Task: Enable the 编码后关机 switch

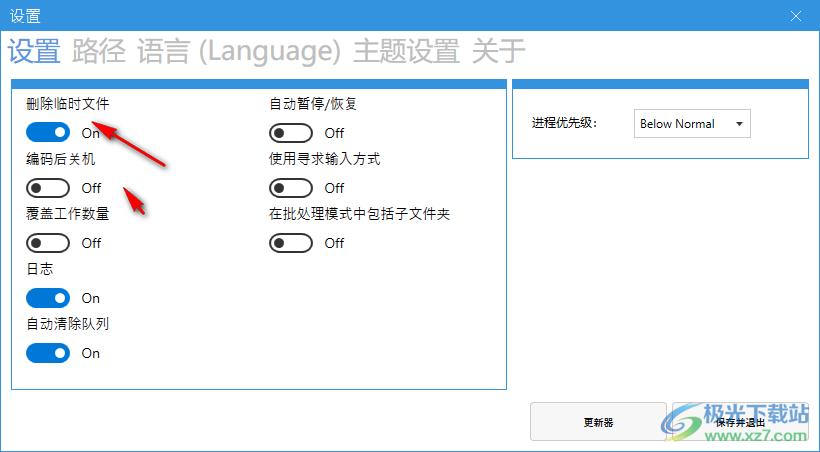Action: tap(48, 188)
